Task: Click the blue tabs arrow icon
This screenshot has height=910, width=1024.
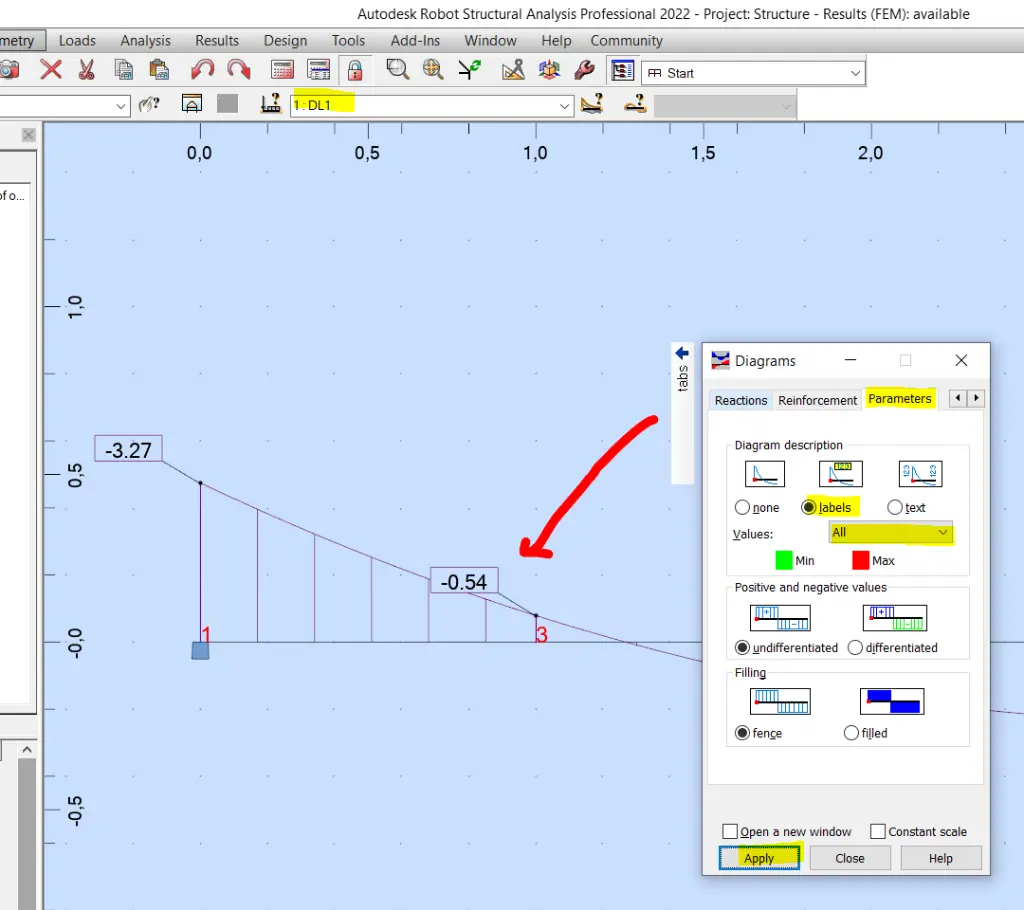Action: point(682,353)
